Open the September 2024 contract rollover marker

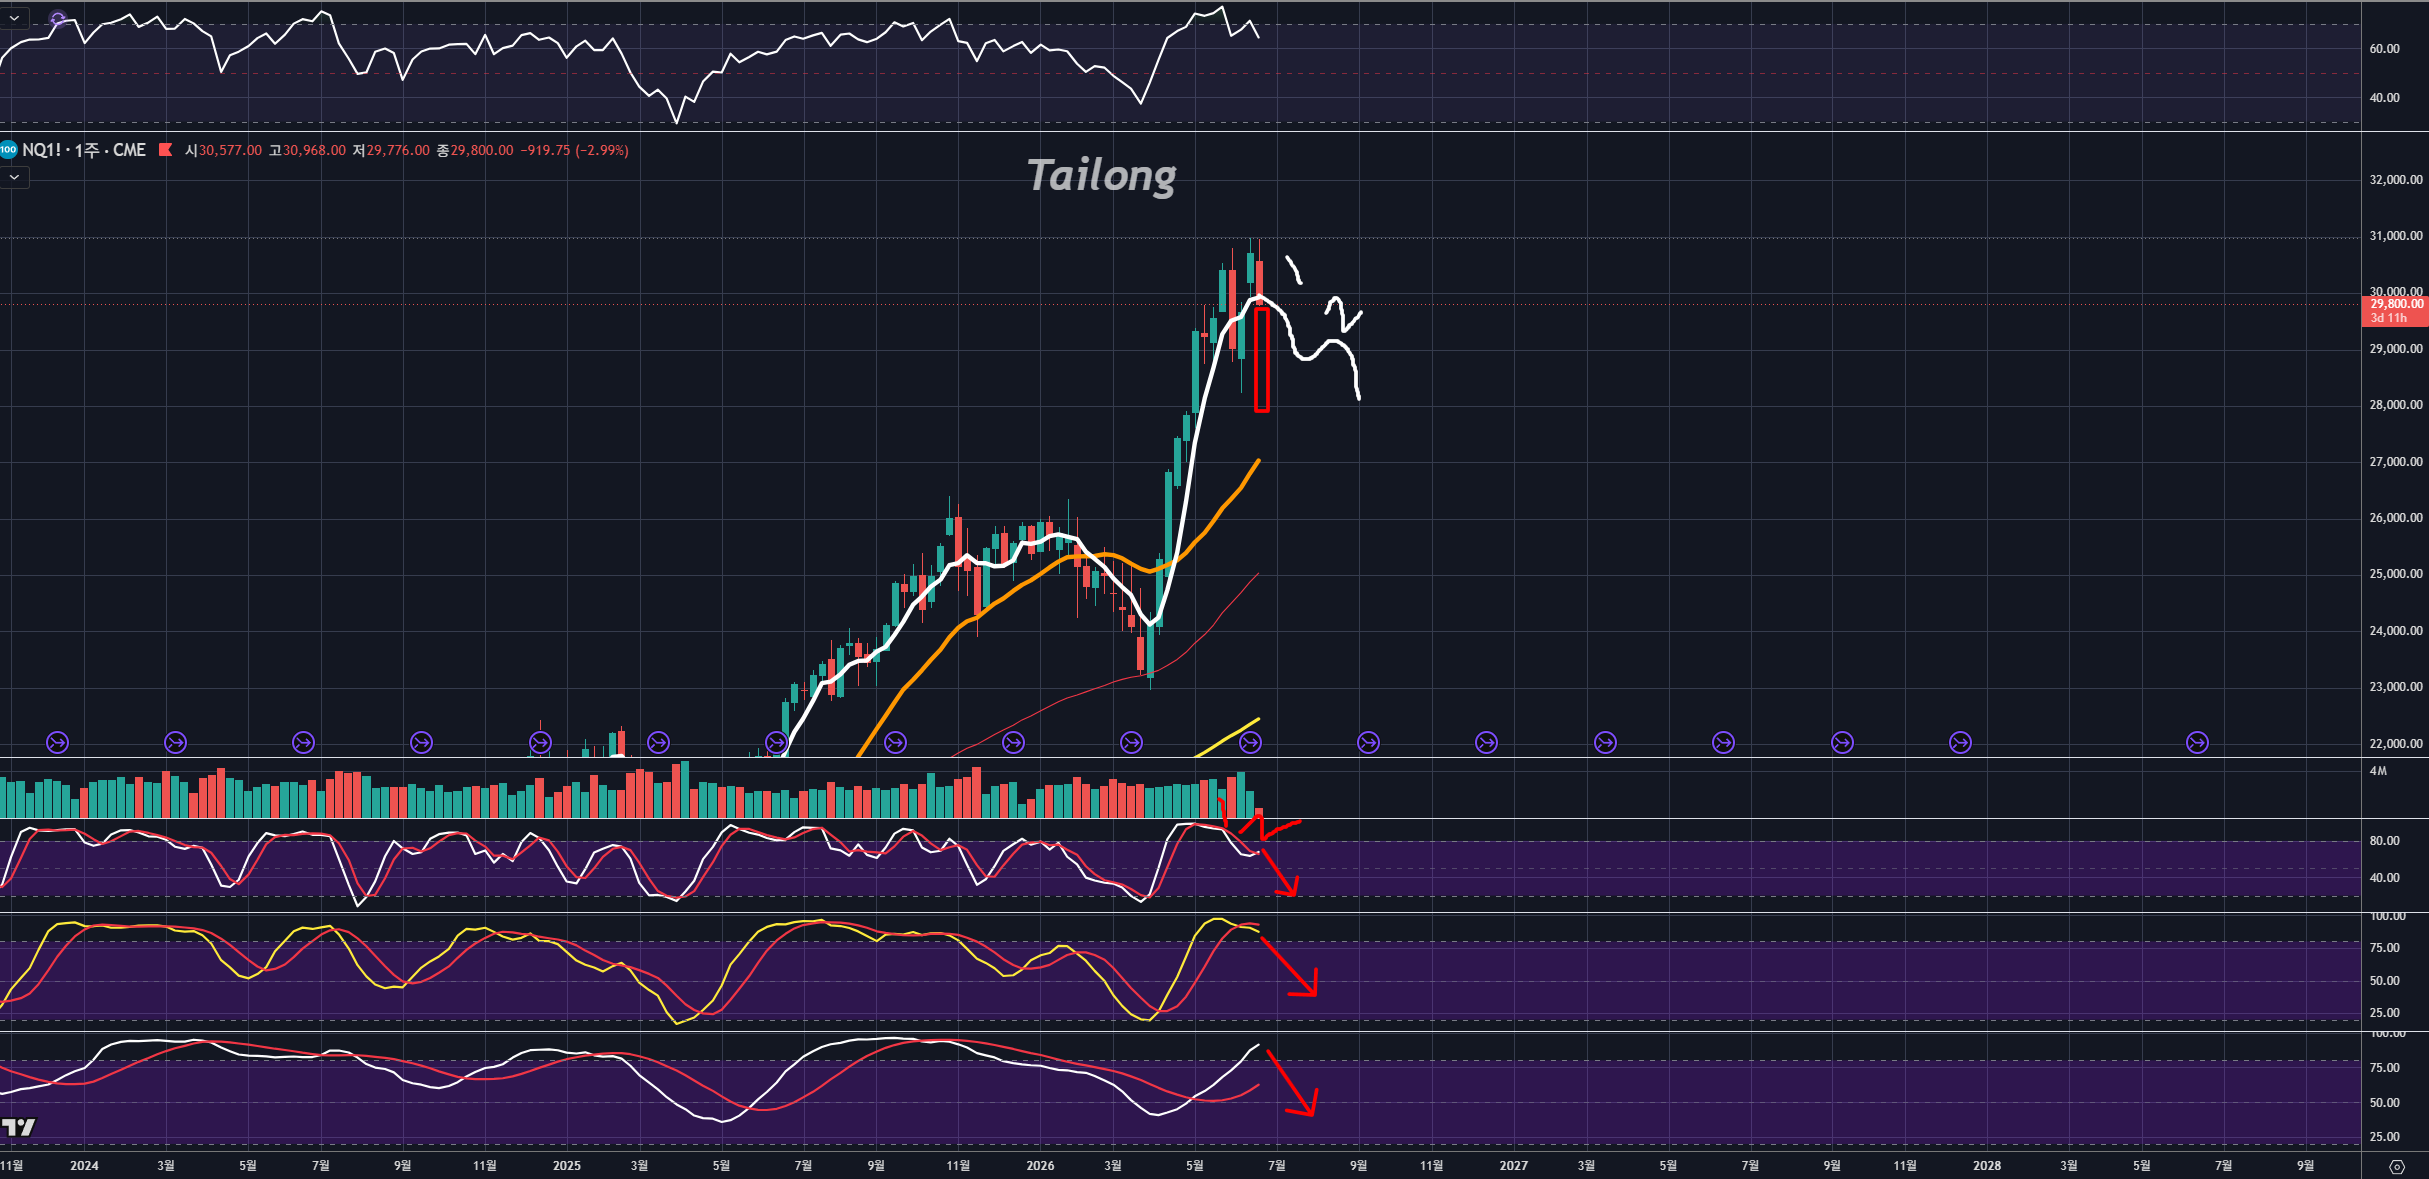pos(421,743)
